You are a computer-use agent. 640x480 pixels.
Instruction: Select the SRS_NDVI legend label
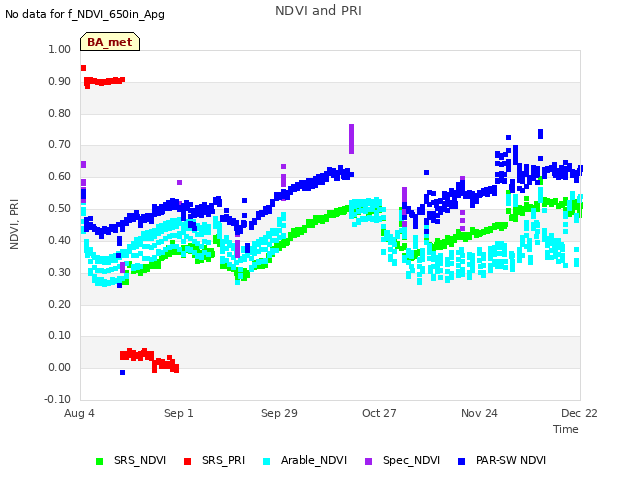tap(140, 460)
